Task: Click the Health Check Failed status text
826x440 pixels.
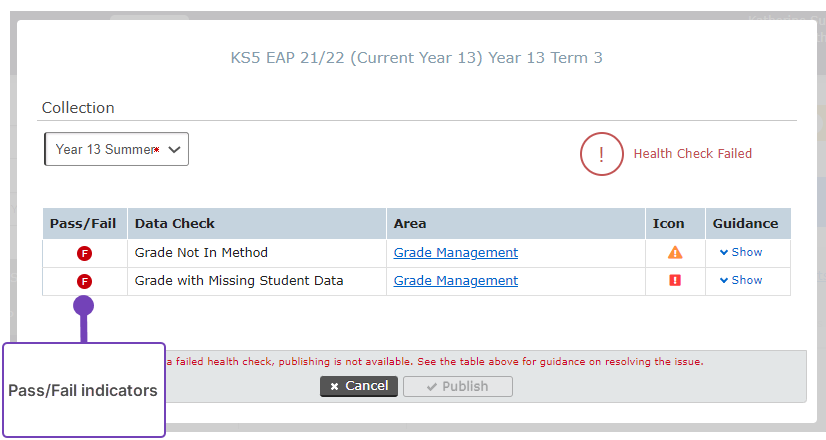Action: coord(692,154)
